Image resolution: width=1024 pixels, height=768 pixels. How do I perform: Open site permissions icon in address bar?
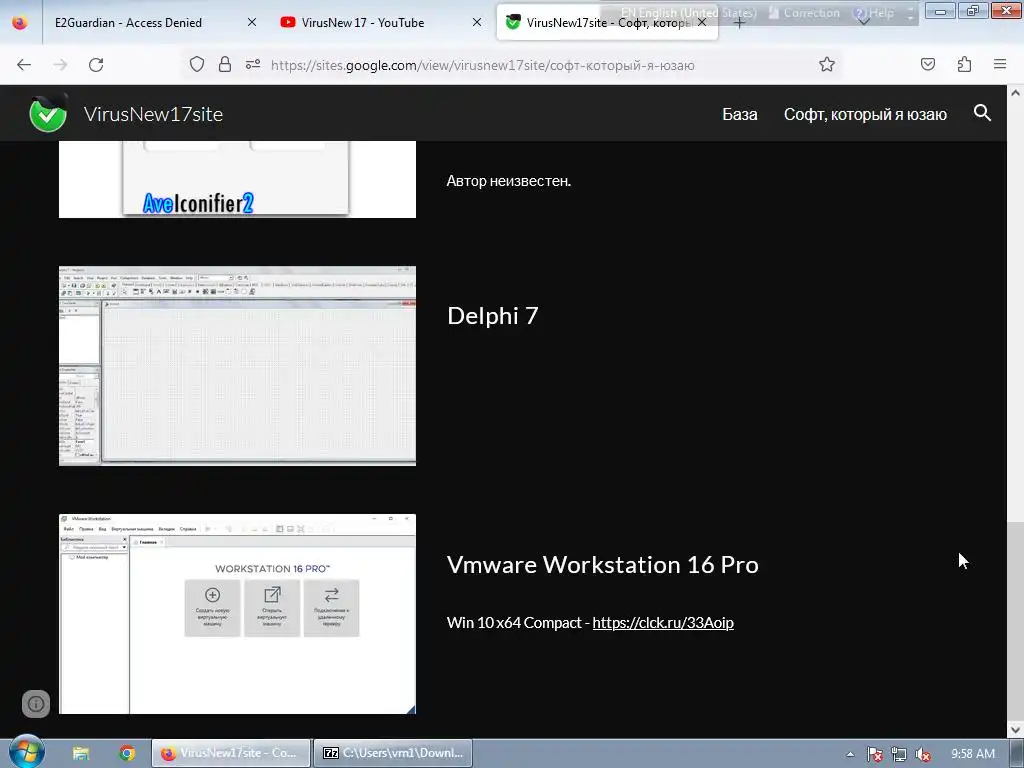point(253,64)
